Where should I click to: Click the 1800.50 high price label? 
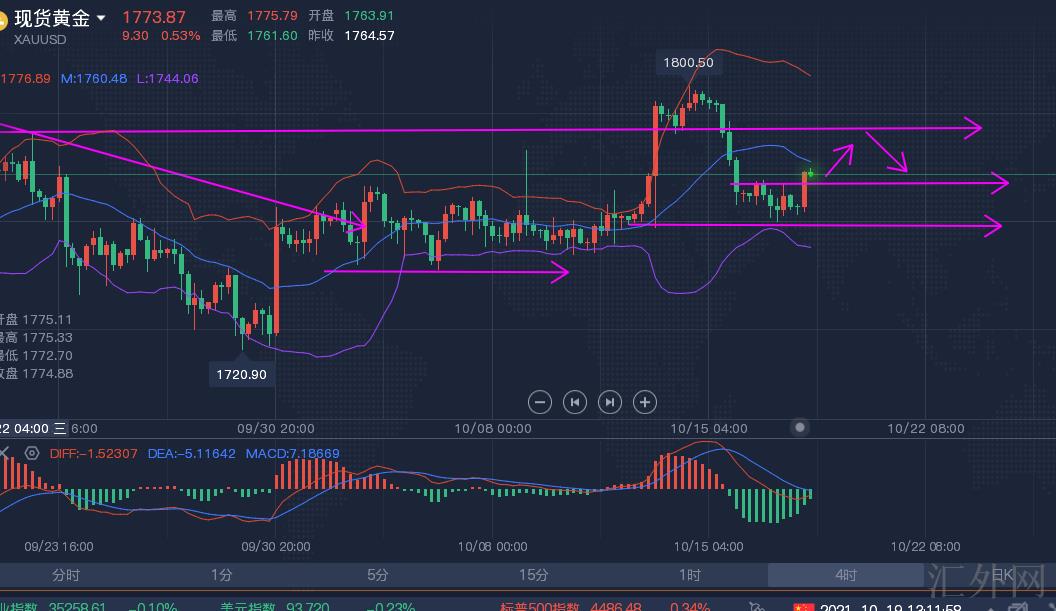[x=688, y=62]
